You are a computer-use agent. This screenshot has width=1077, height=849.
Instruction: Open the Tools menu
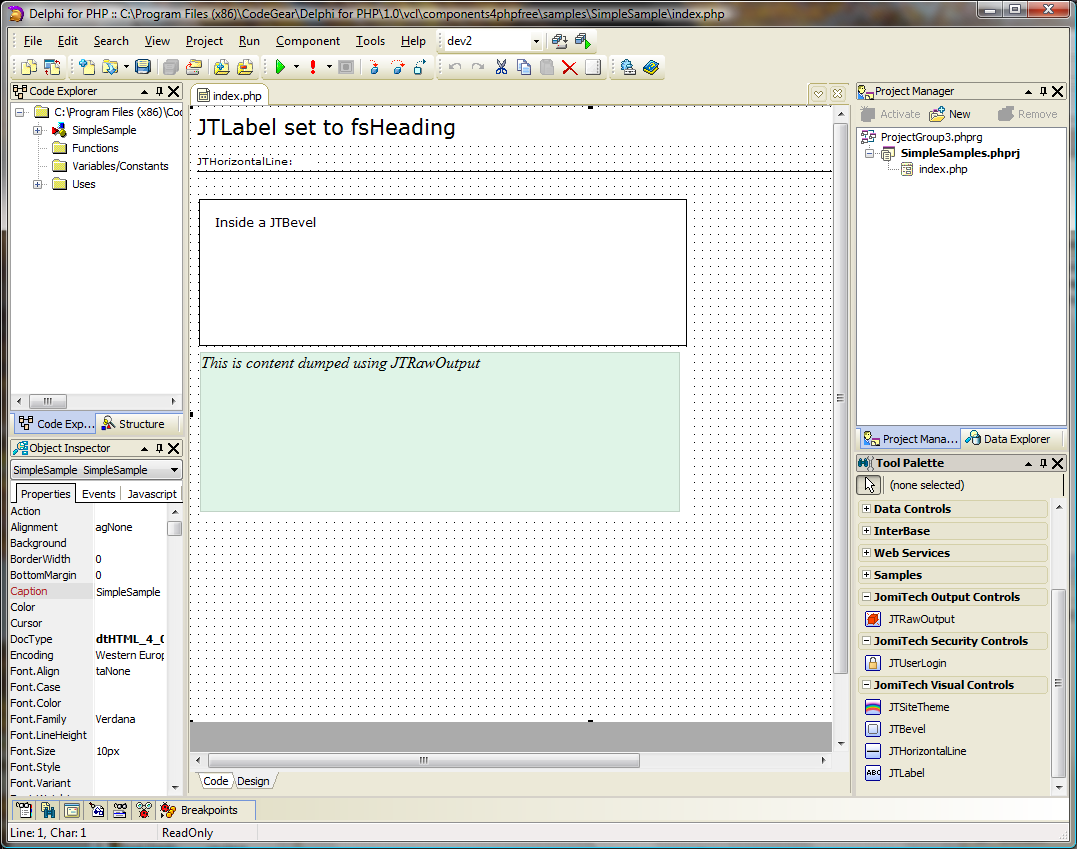(370, 41)
